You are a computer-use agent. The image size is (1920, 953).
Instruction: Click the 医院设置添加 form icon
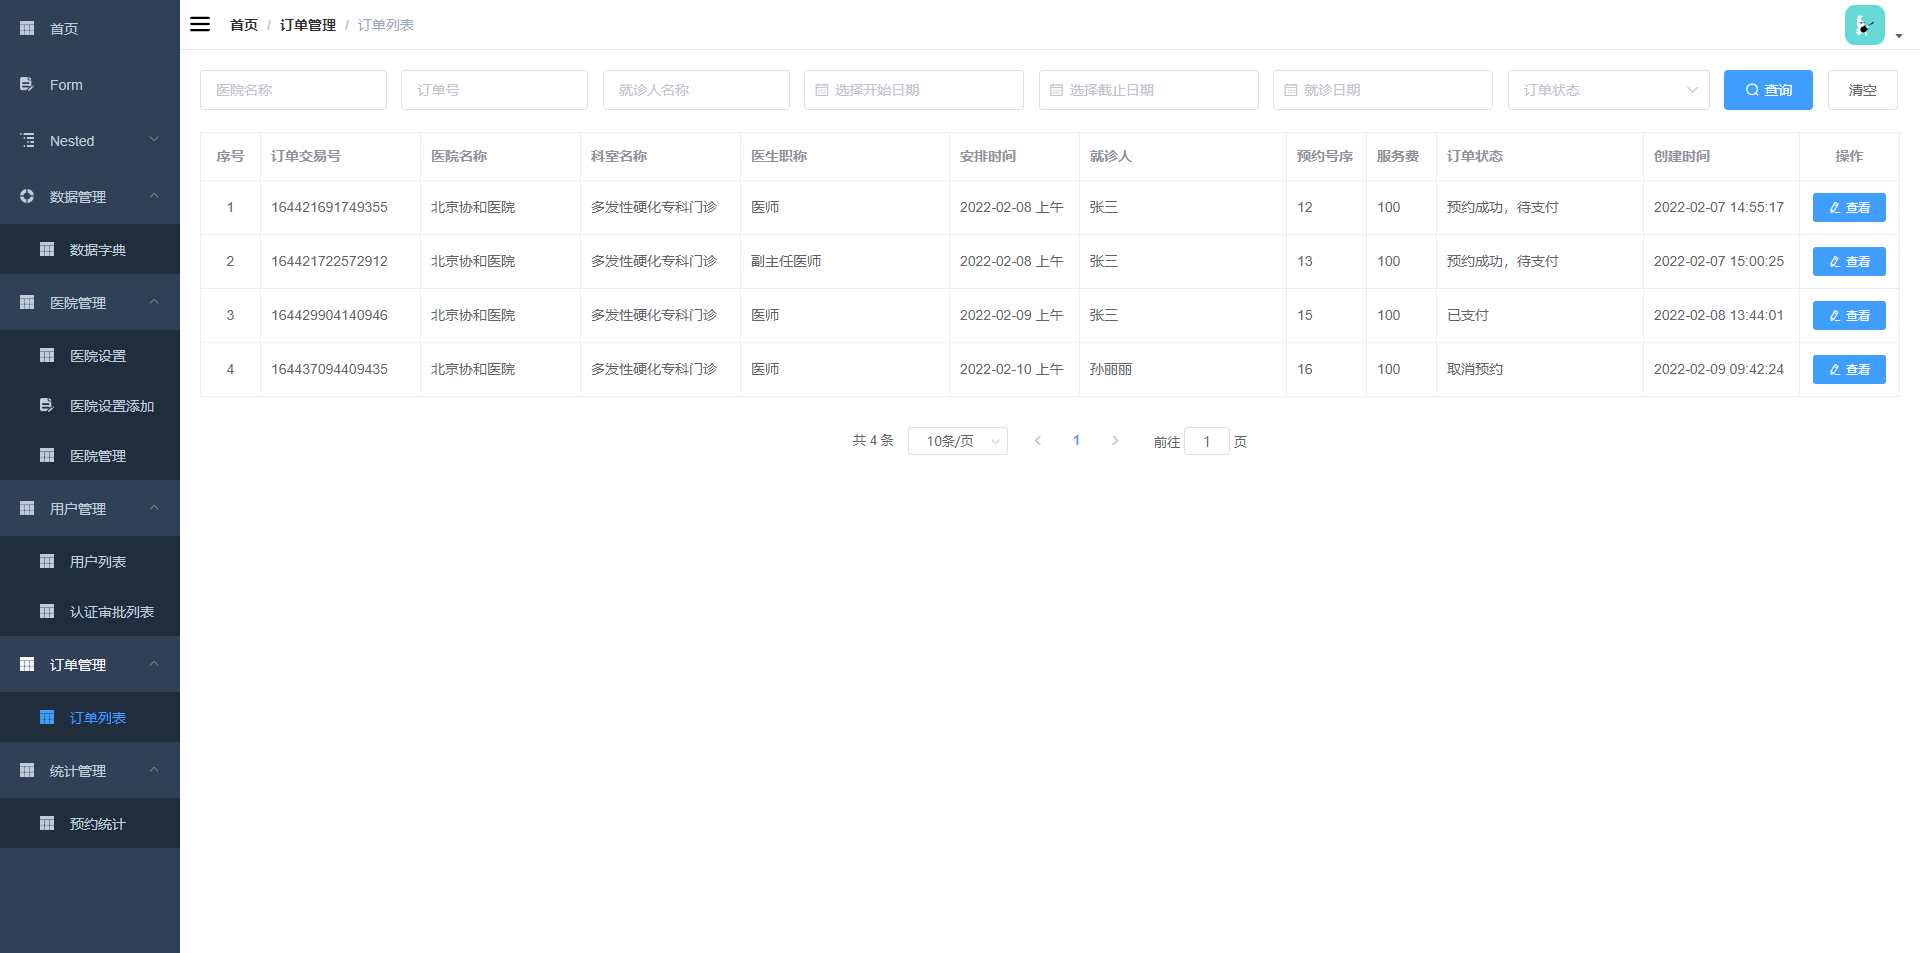[x=47, y=405]
